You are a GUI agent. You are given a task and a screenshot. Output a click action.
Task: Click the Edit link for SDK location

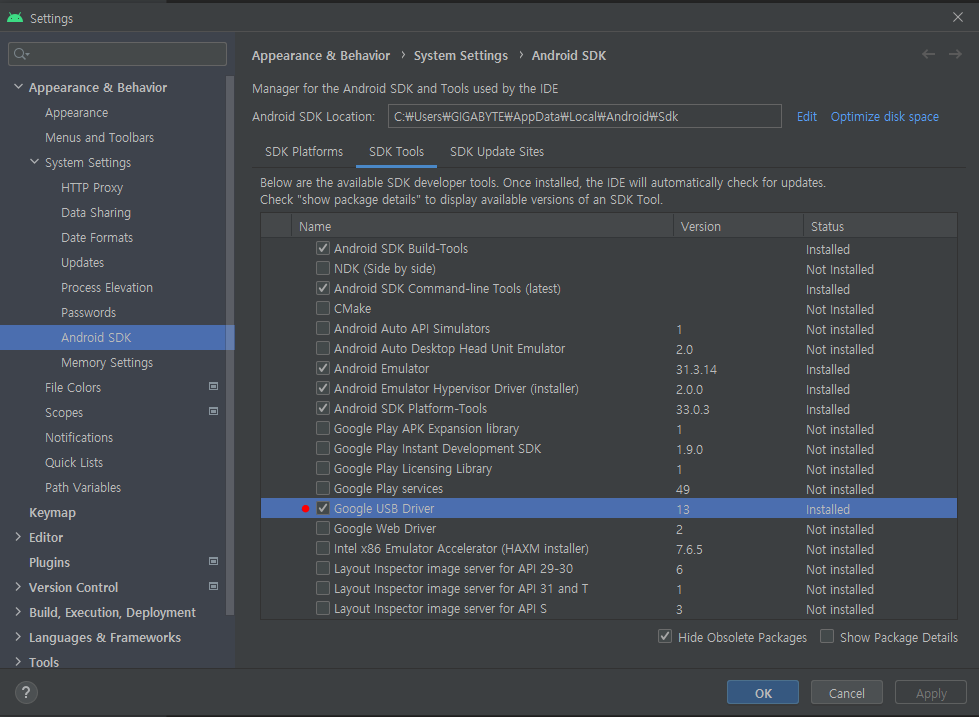pos(807,116)
